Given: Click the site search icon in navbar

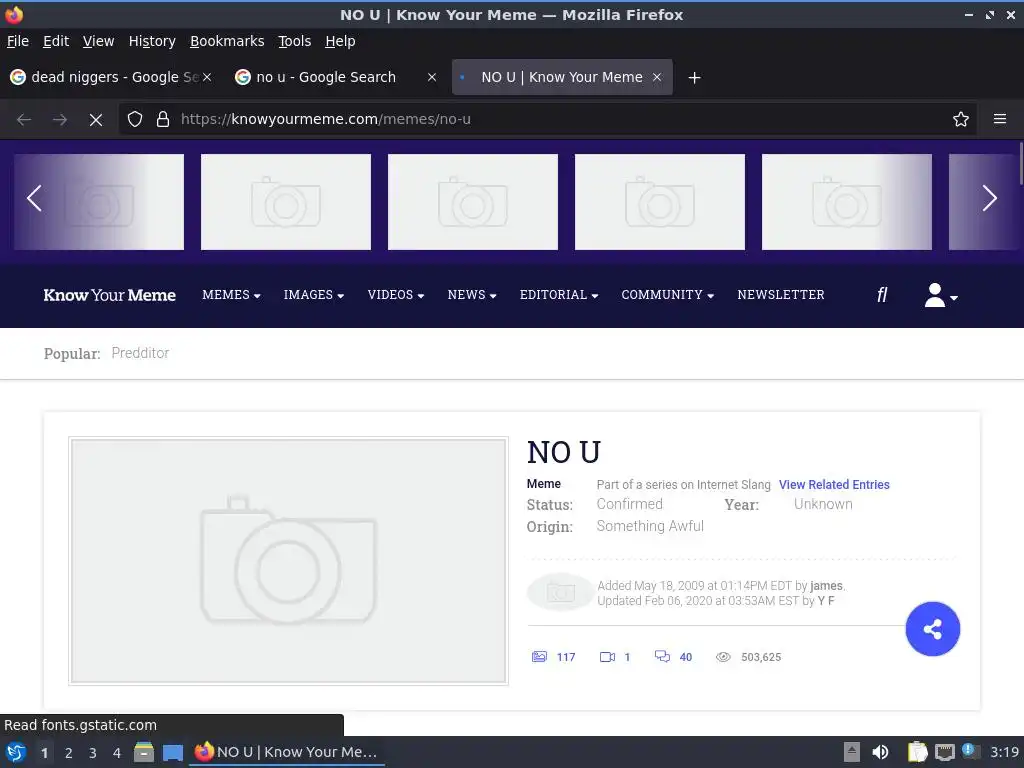Looking at the screenshot, I should coord(882,295).
